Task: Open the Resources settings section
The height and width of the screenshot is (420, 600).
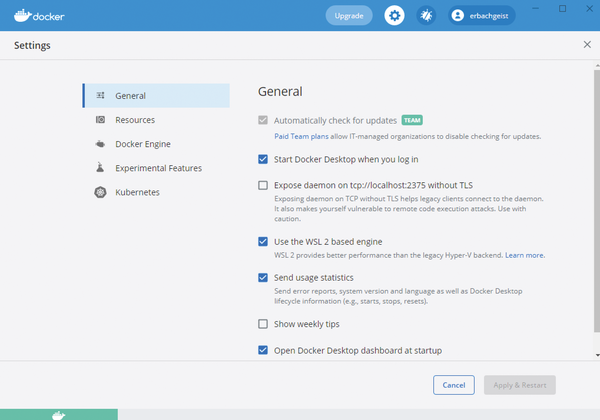Action: point(156,120)
